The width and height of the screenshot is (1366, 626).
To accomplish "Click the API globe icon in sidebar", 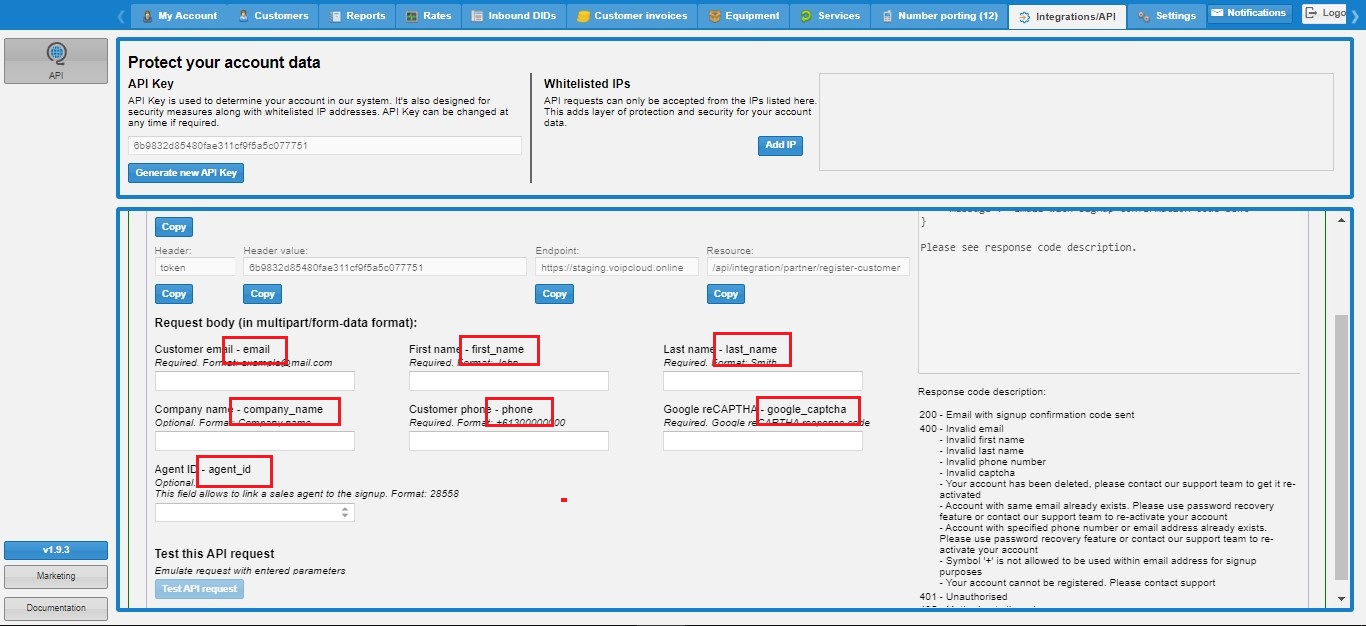I will click(56, 55).
